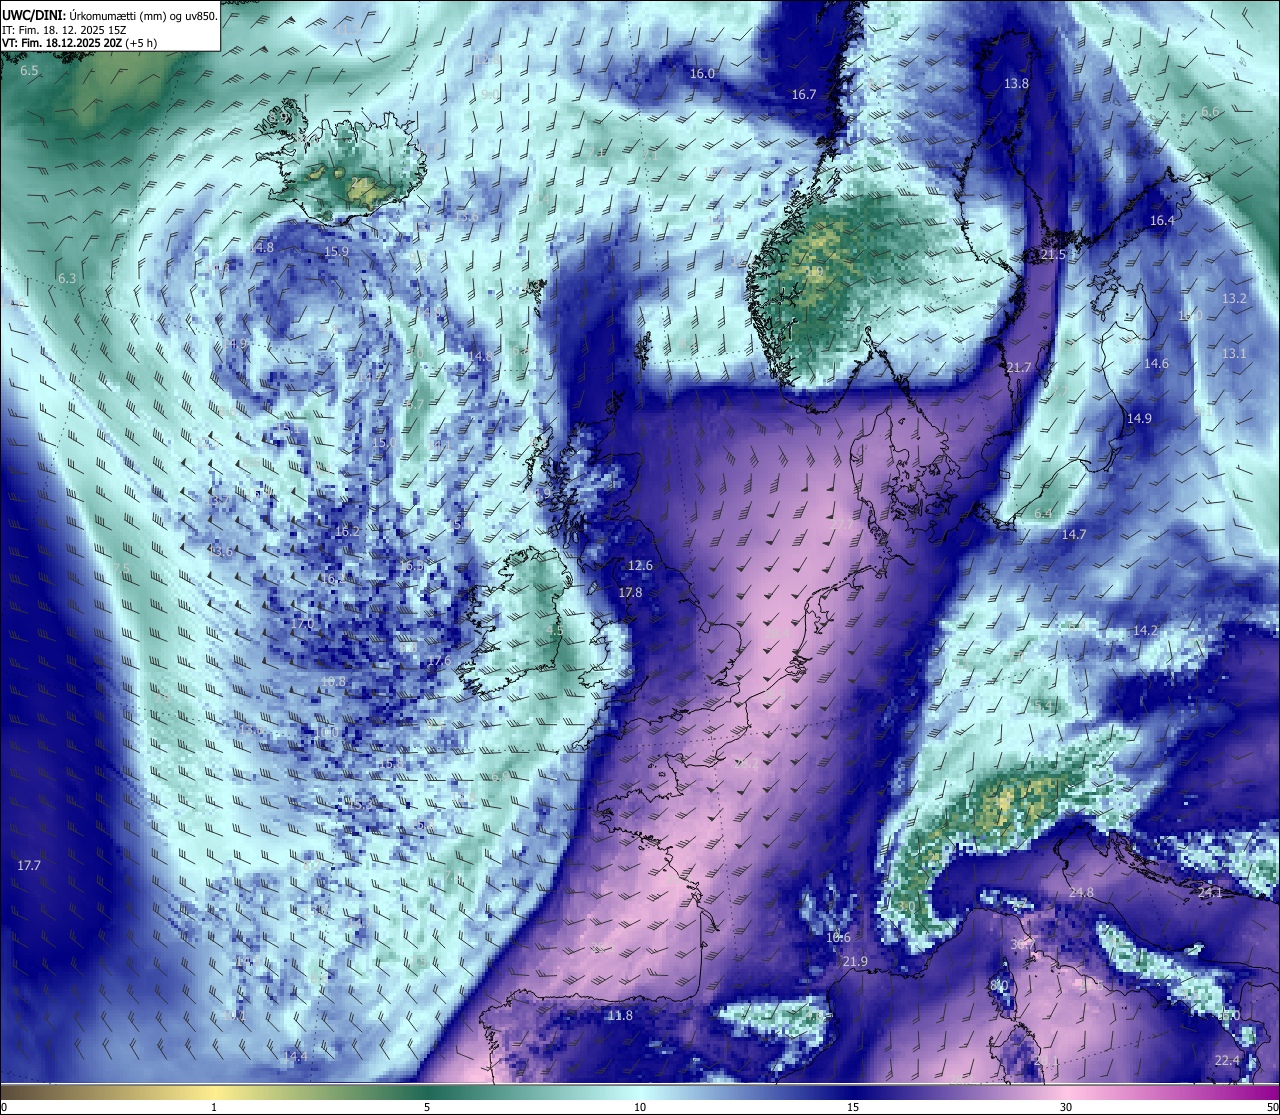
Task: Click the 22.4 value label
Action: pyautogui.click(x=1227, y=1060)
